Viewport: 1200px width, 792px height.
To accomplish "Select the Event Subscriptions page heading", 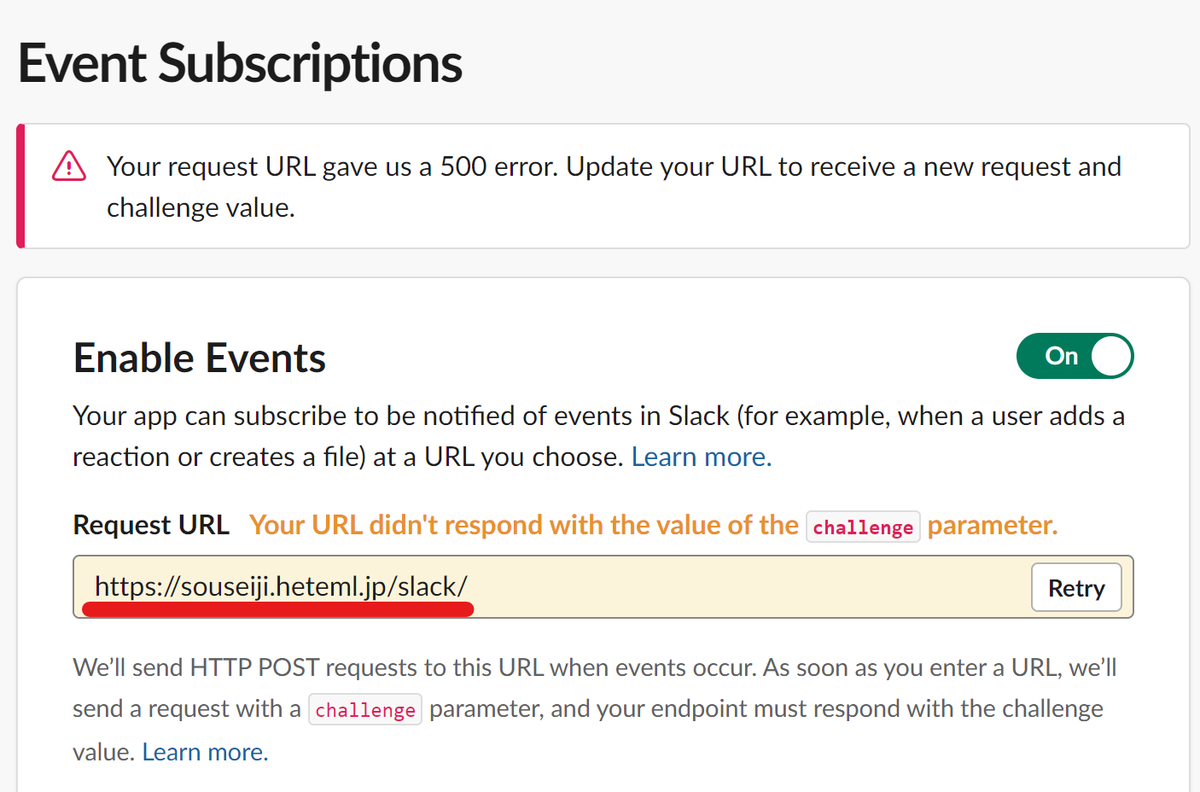I will pos(240,64).
